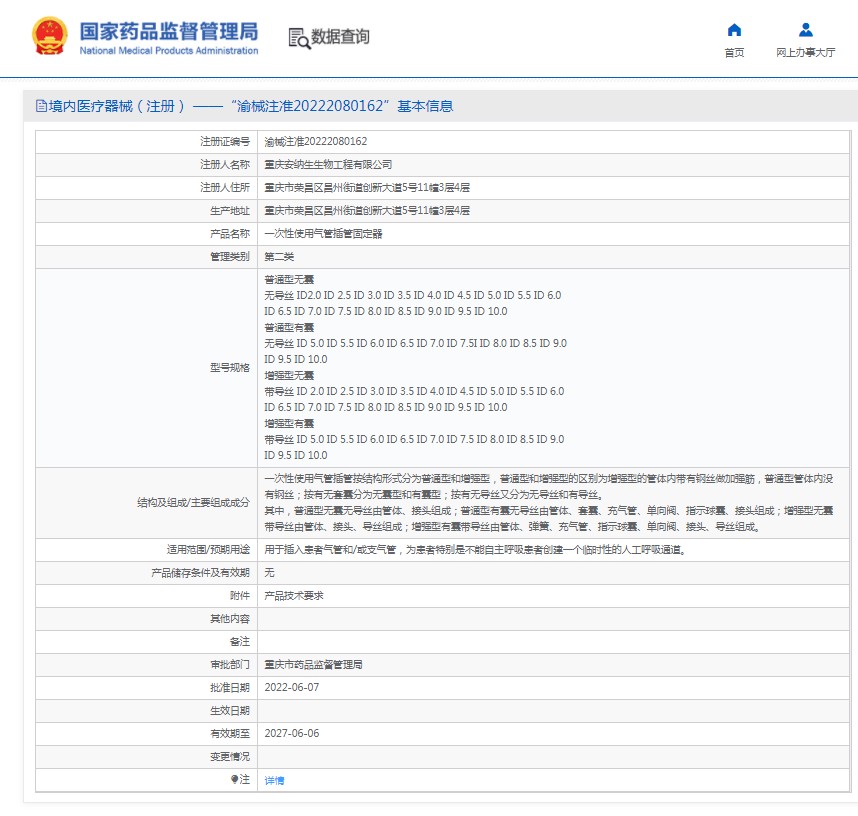Click the 变更情况 label
858x816 pixels.
230,756
